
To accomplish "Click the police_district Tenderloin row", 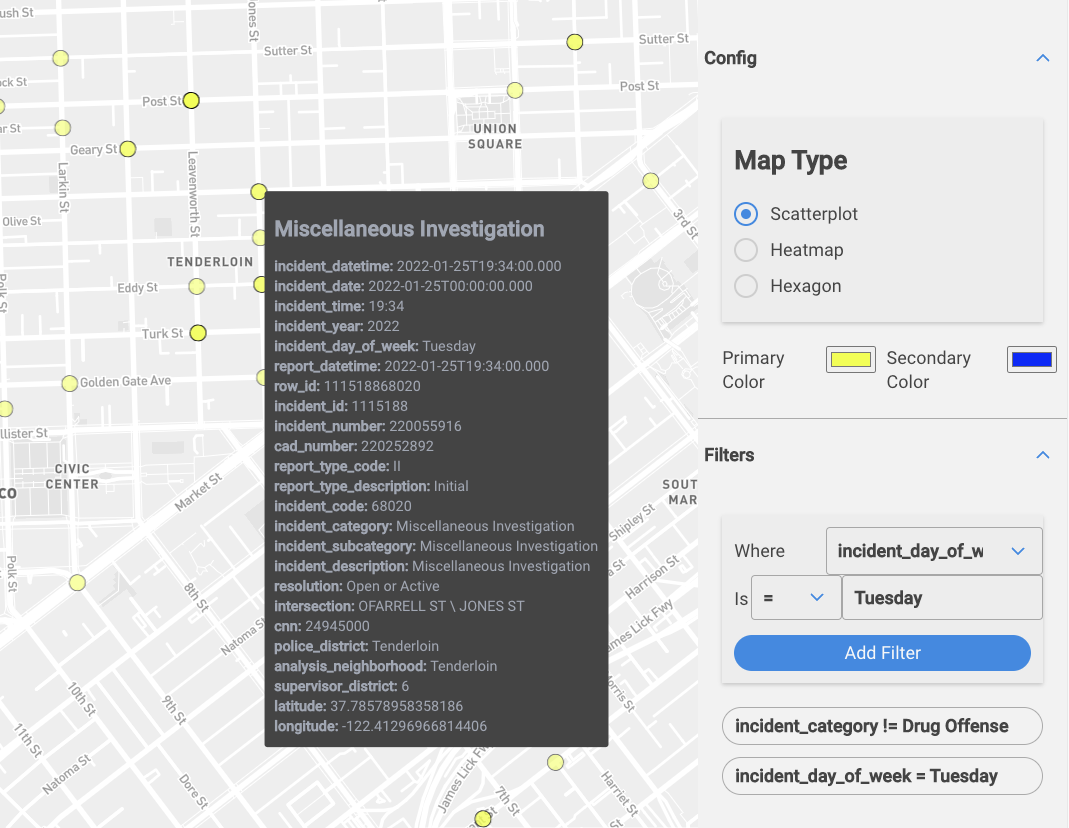I will pos(357,646).
